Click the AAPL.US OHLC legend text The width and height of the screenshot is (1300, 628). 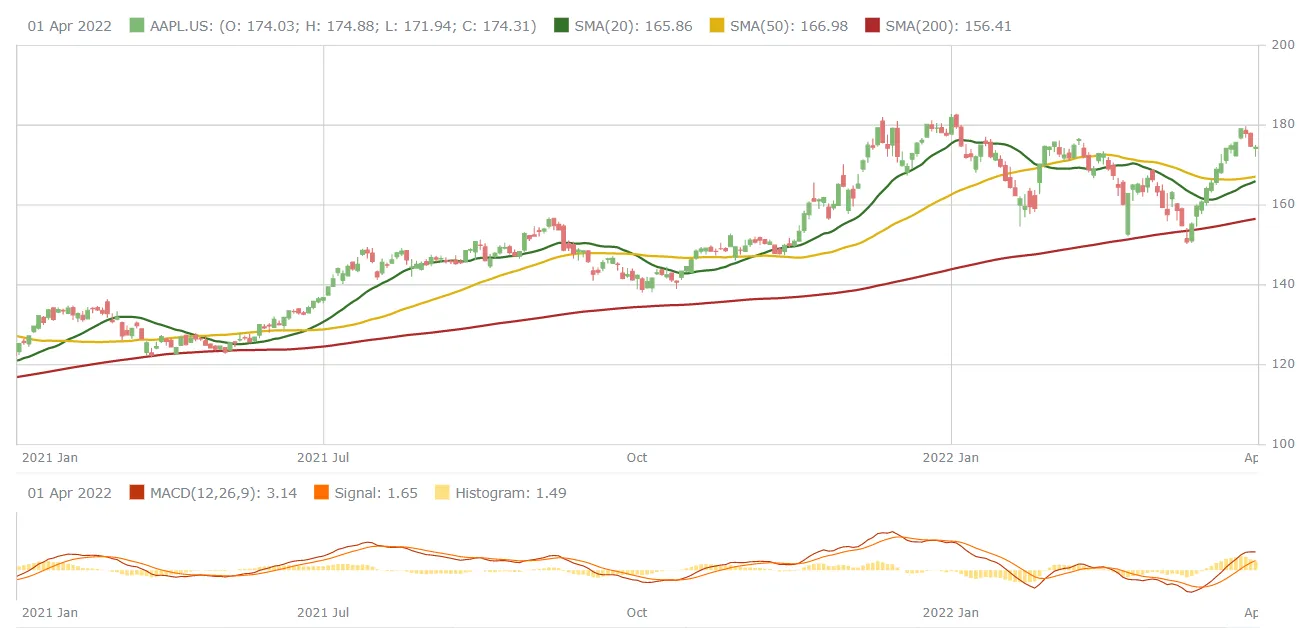[x=343, y=26]
